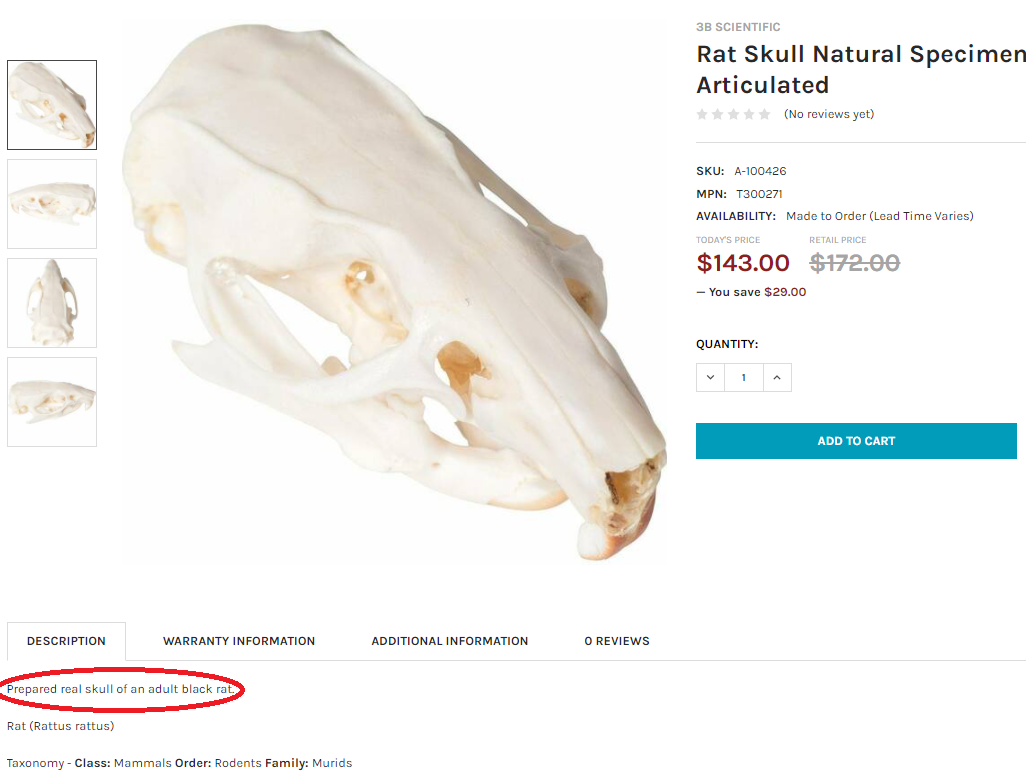
Task: Click Add to Cart button
Action: (x=856, y=441)
